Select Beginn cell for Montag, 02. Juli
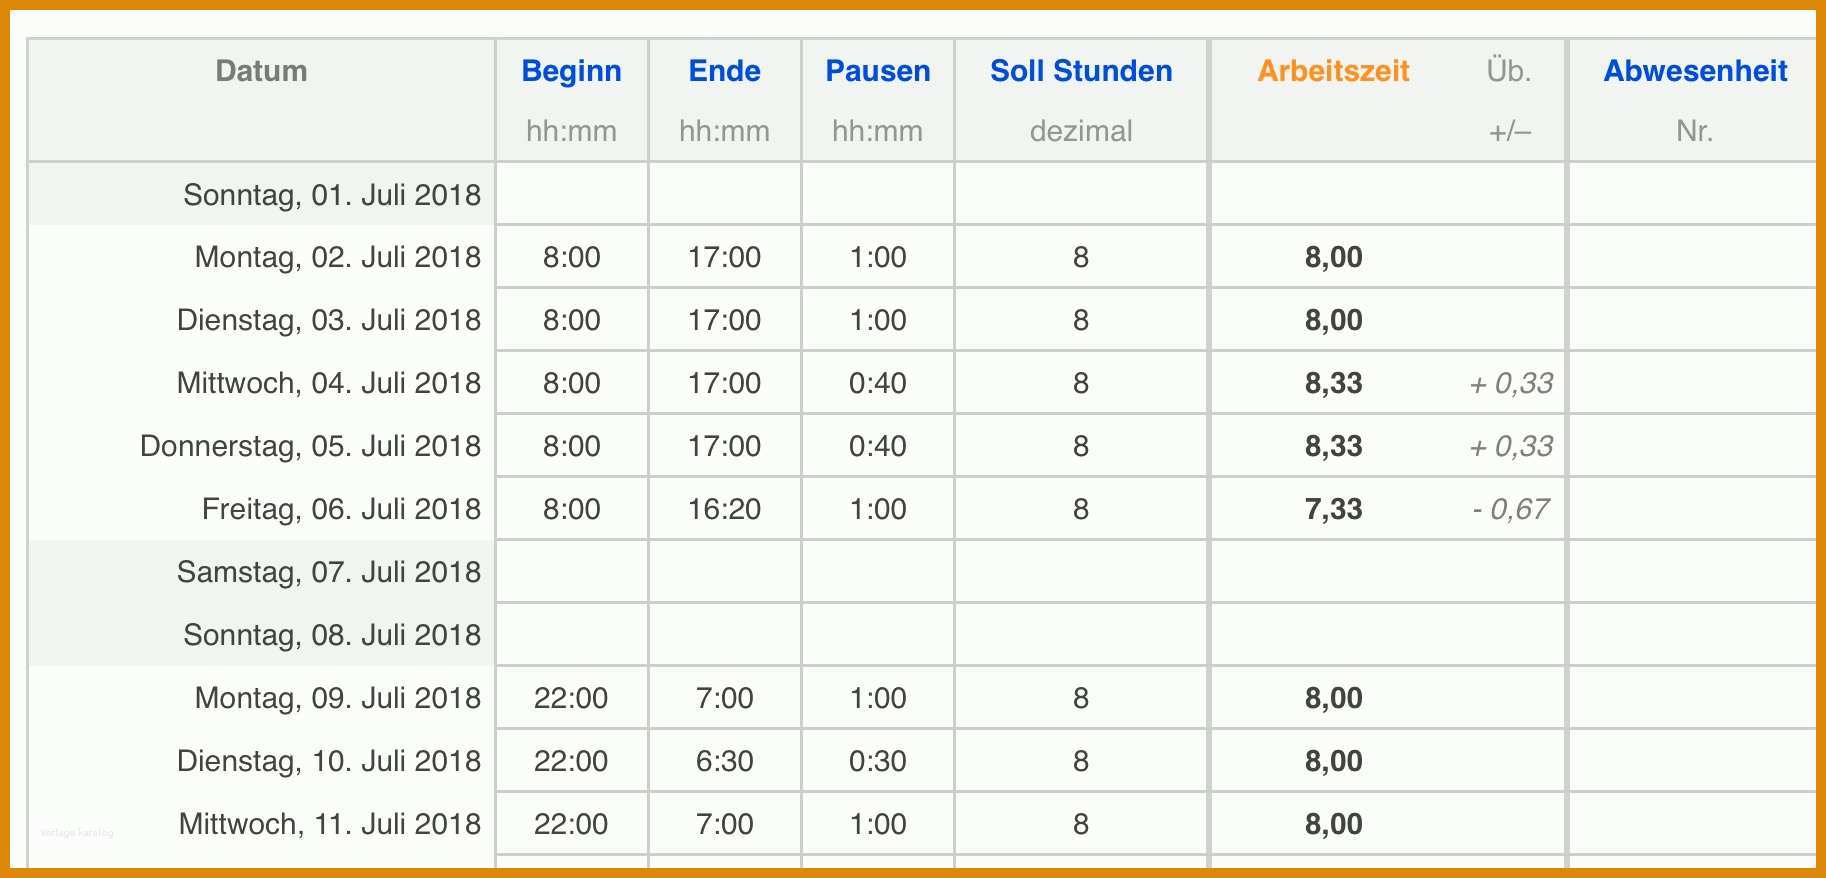Screen dimensions: 1826x878 point(572,257)
